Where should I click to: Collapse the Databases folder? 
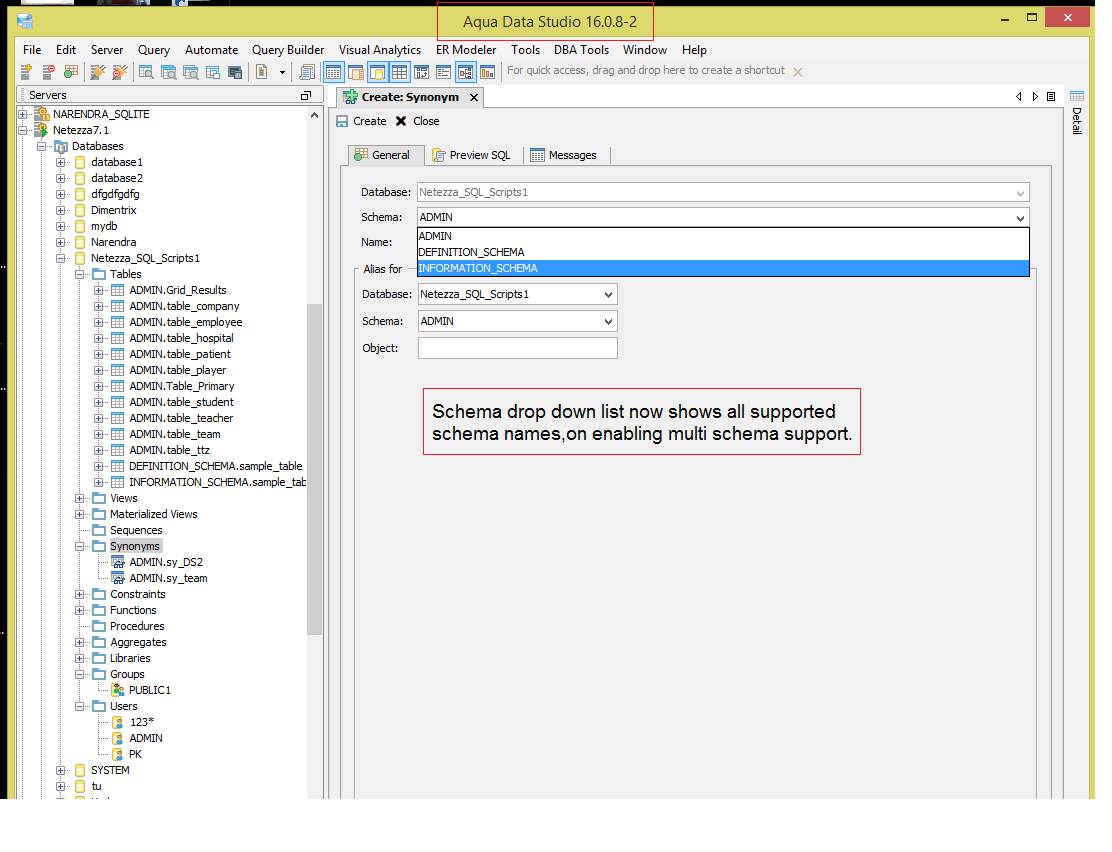point(42,146)
